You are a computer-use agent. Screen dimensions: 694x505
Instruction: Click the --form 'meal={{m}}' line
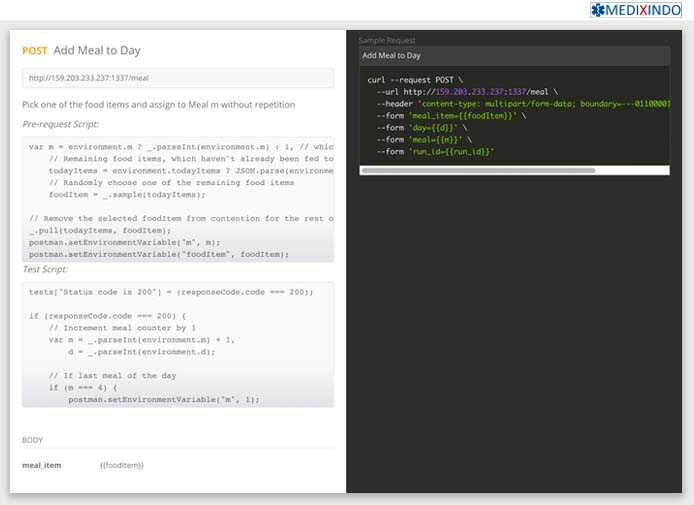pos(424,140)
